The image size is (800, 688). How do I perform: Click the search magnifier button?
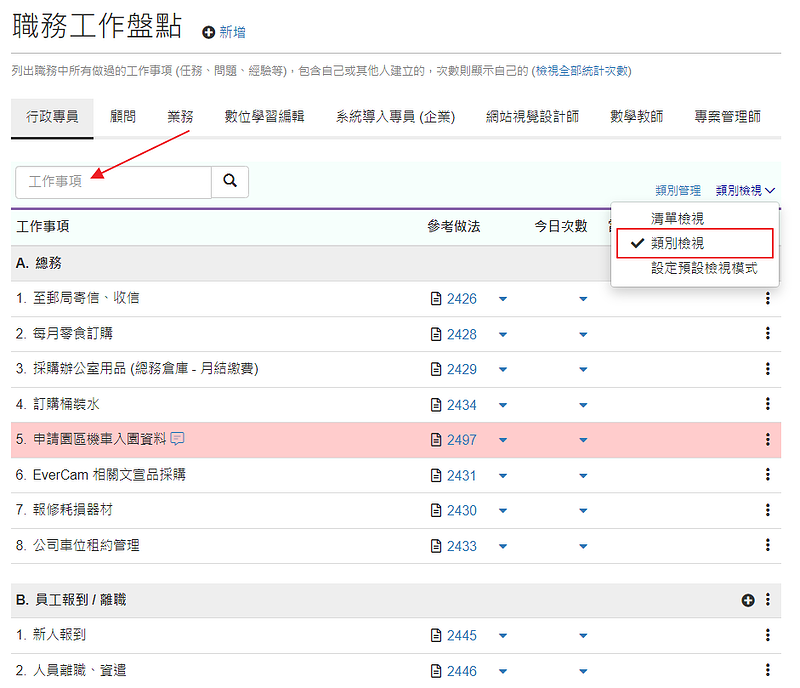coord(230,181)
